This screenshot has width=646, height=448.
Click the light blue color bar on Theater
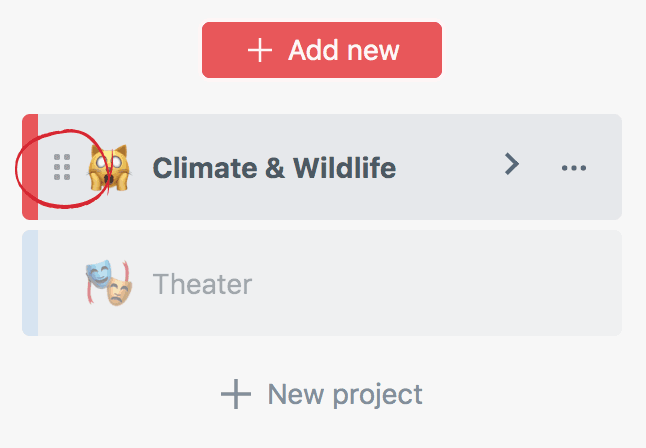coord(30,283)
